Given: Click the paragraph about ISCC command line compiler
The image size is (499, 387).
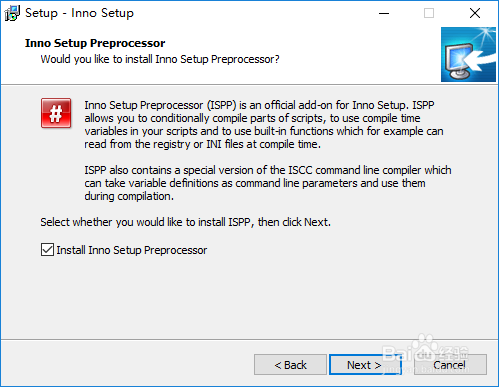Looking at the screenshot, I should pyautogui.click(x=268, y=183).
